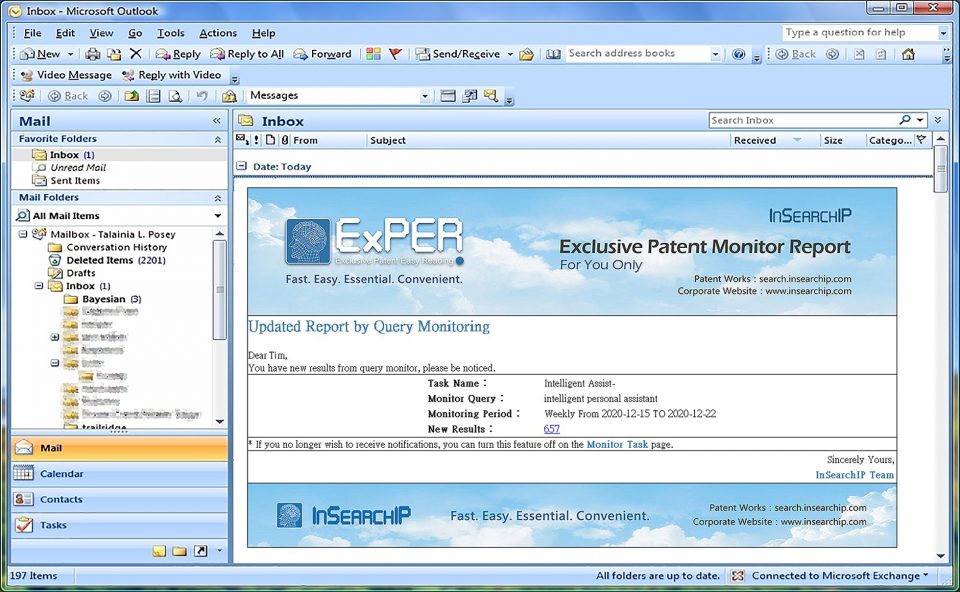Click the blue Help question mark icon

click(739, 54)
